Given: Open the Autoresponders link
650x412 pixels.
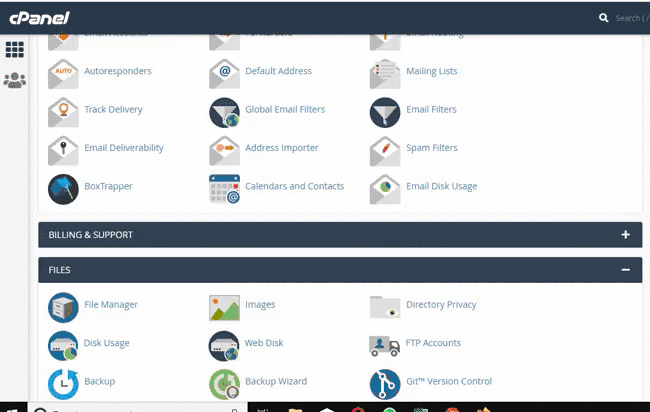Looking at the screenshot, I should coord(118,71).
